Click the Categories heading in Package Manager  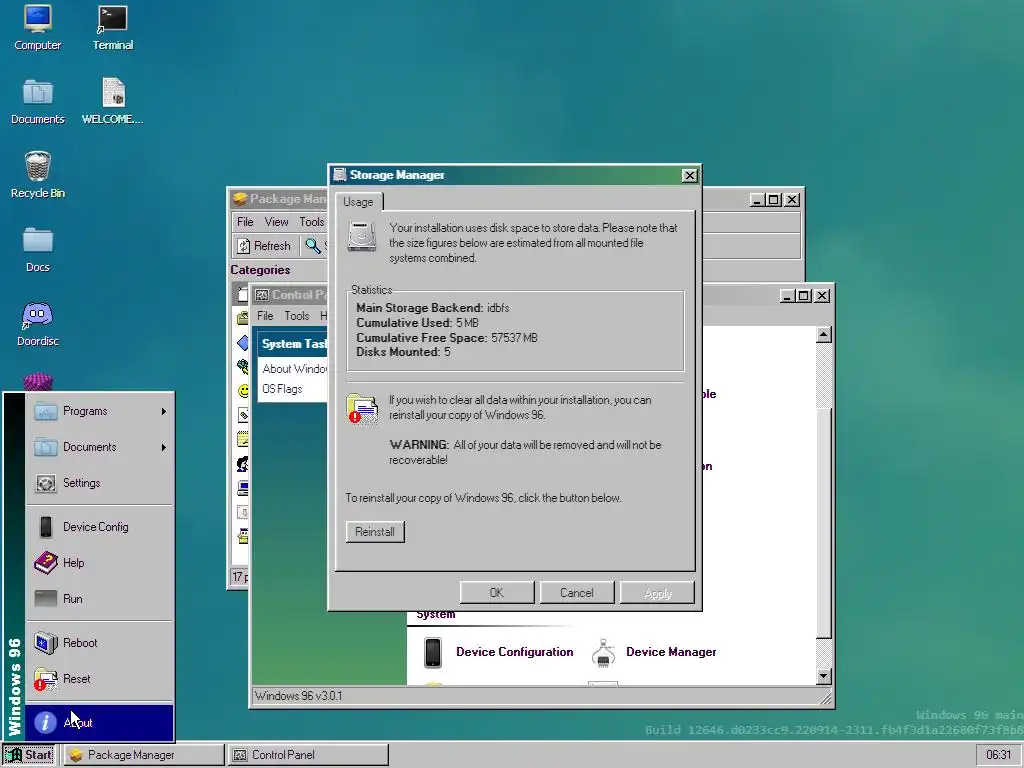(x=260, y=270)
